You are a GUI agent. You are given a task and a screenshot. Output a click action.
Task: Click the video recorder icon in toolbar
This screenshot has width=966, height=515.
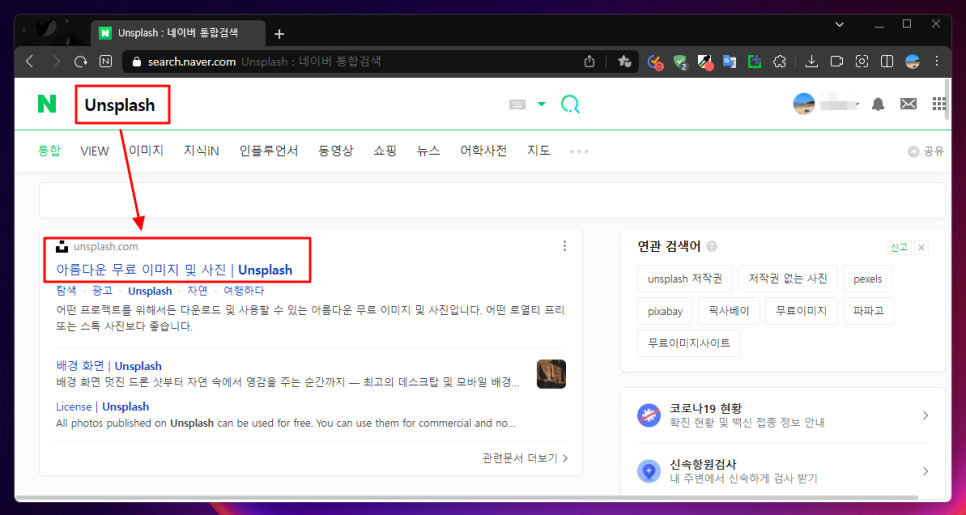click(837, 62)
